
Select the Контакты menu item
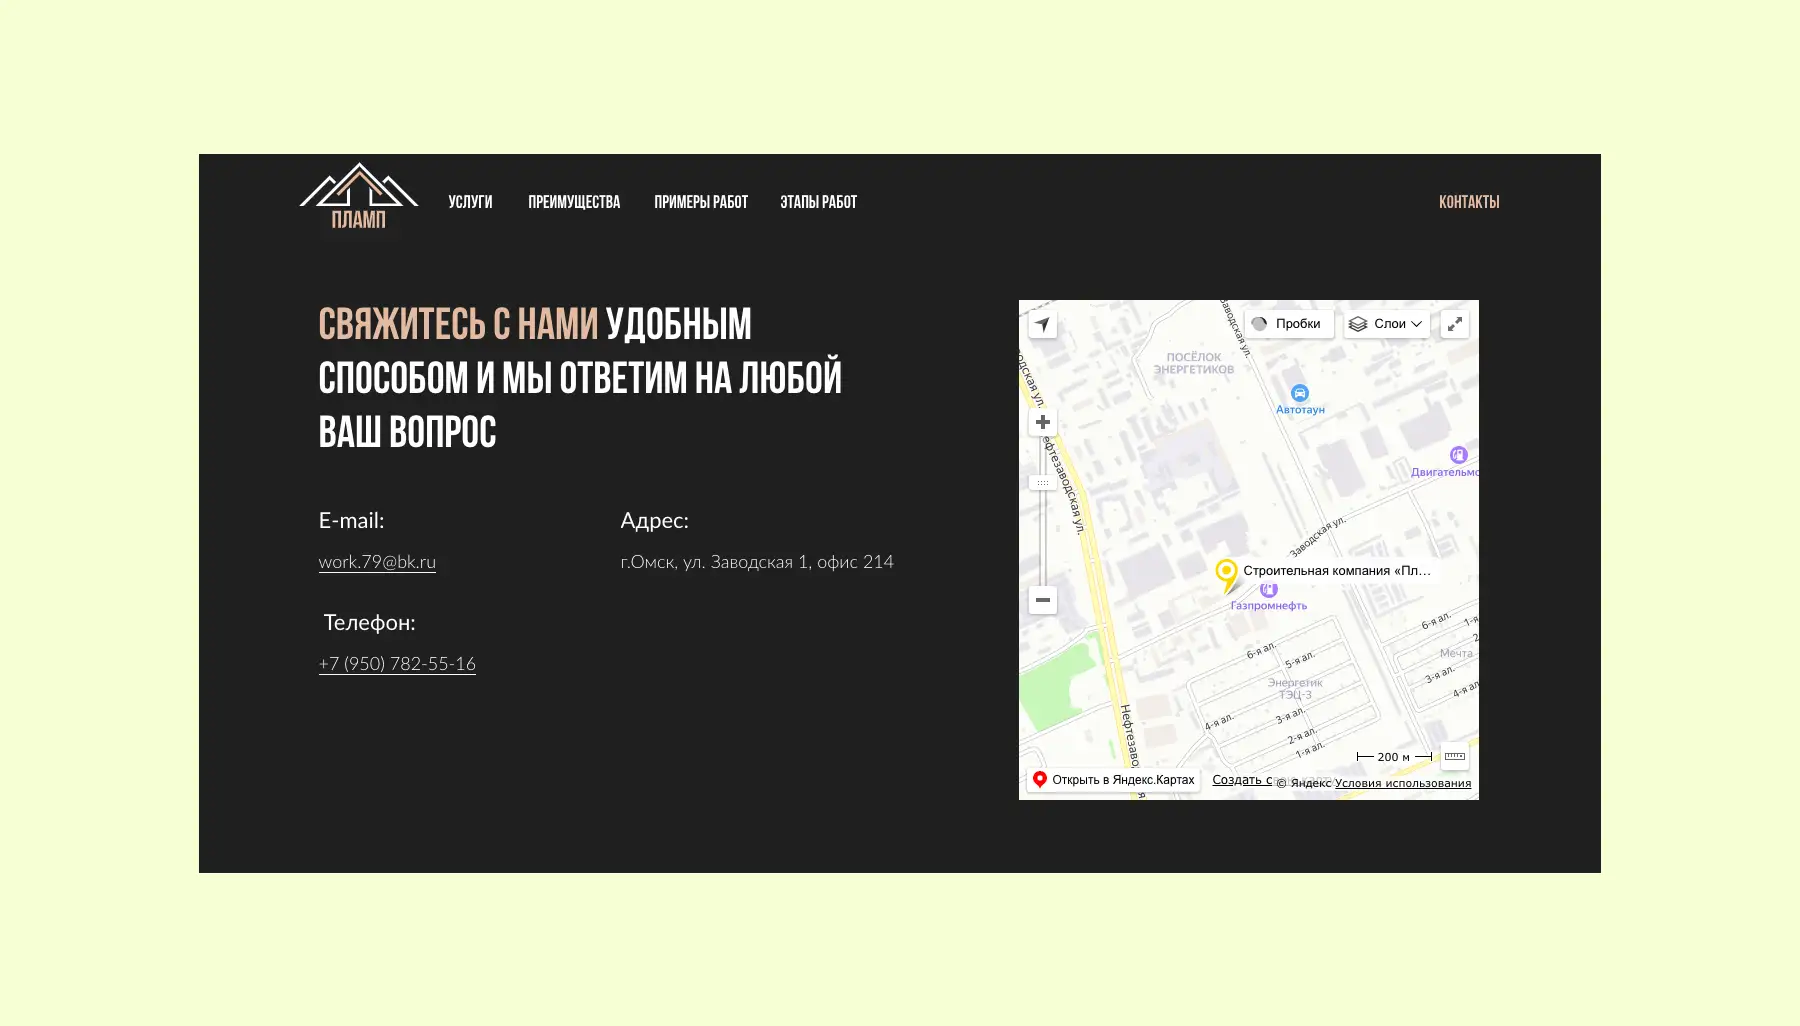coord(1469,202)
